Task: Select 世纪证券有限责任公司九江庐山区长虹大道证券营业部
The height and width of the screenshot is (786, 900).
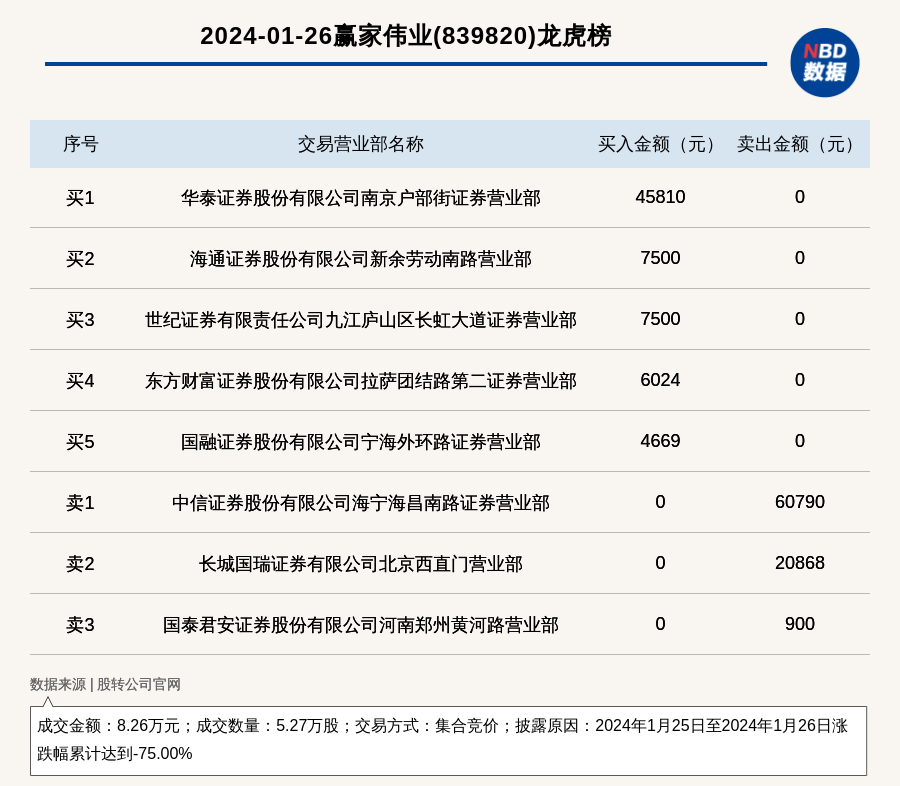Action: click(x=360, y=320)
